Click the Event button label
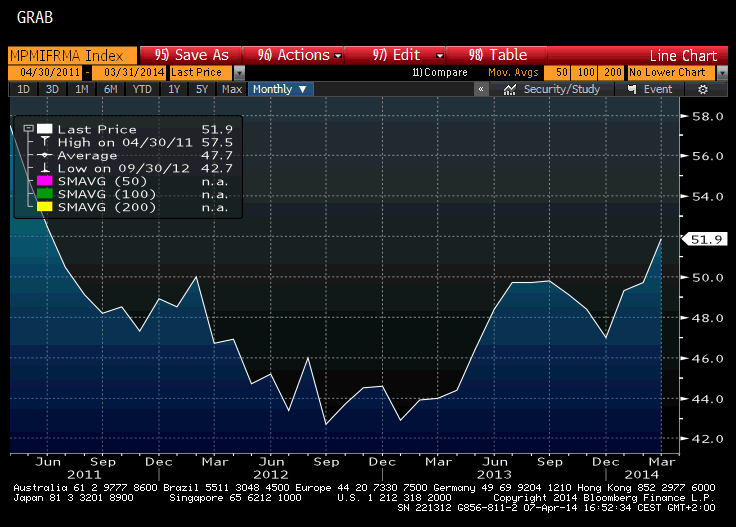Viewport: 736px width, 527px height. 658,89
